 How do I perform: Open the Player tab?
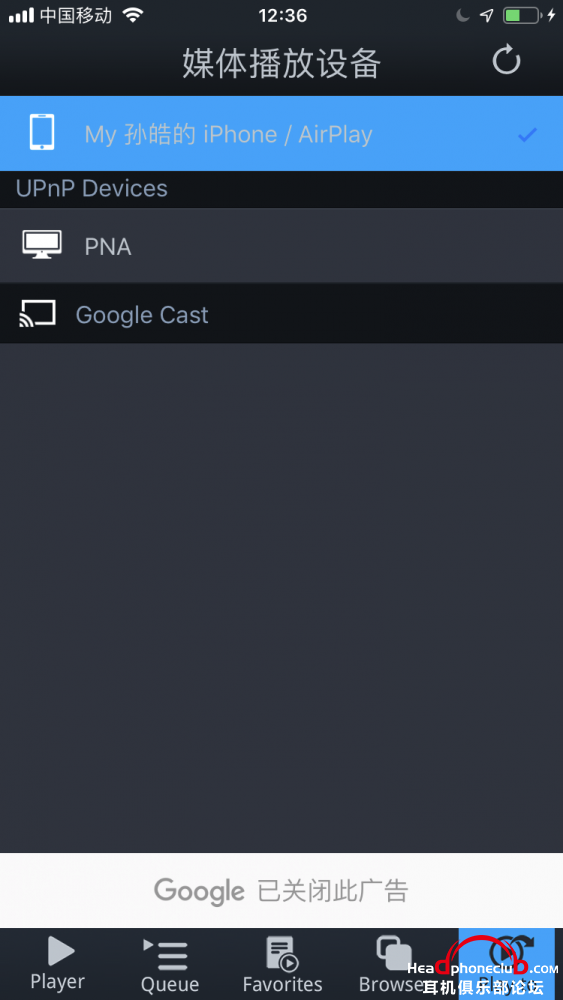pos(57,964)
